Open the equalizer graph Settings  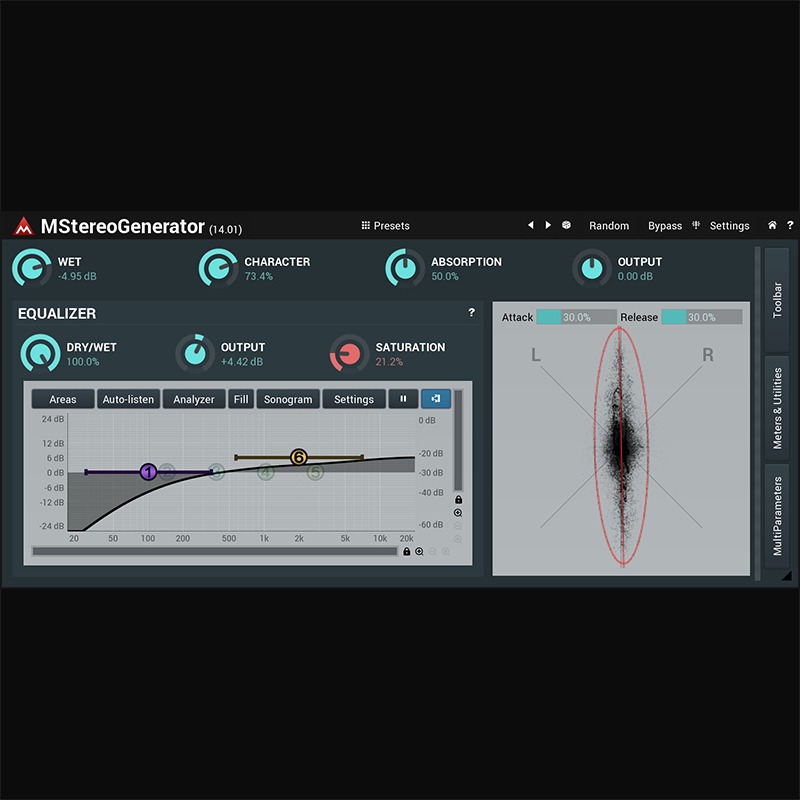point(354,399)
